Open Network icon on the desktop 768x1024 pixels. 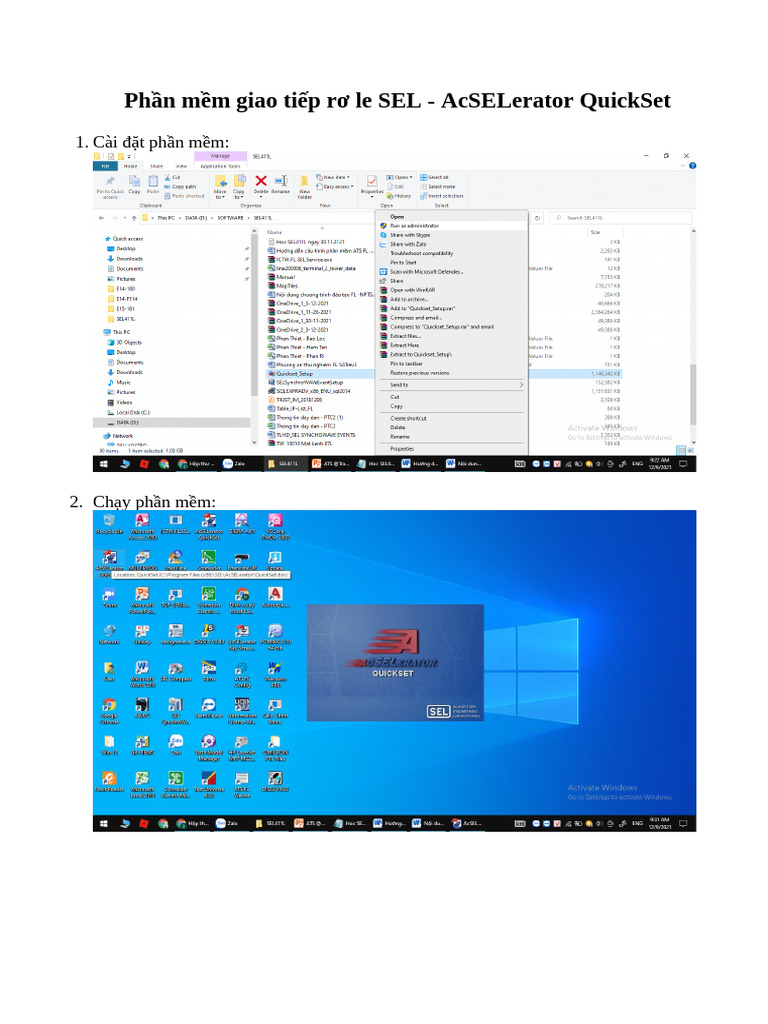pos(109,634)
